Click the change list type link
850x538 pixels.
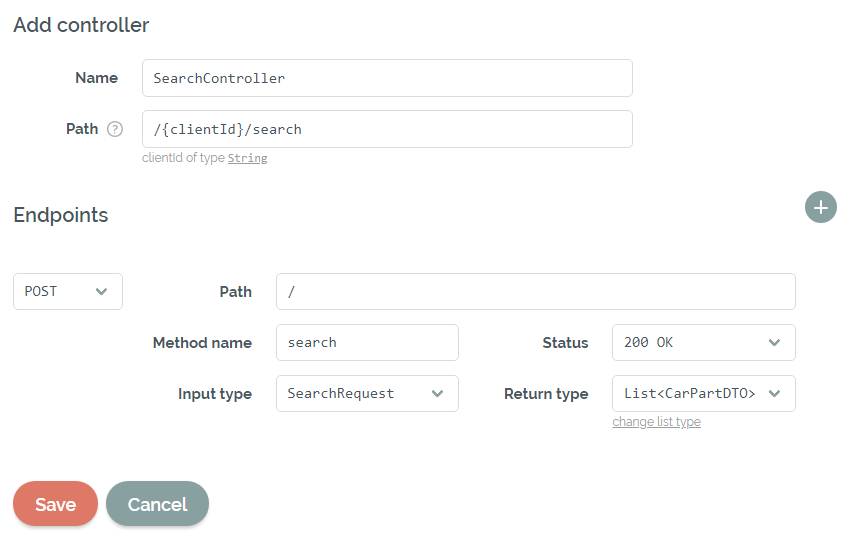pos(656,421)
